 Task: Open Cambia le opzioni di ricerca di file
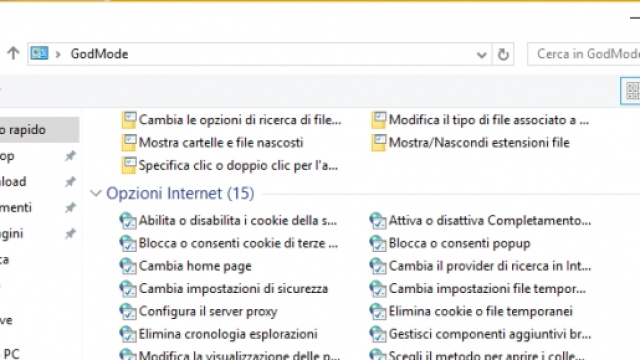[240, 120]
